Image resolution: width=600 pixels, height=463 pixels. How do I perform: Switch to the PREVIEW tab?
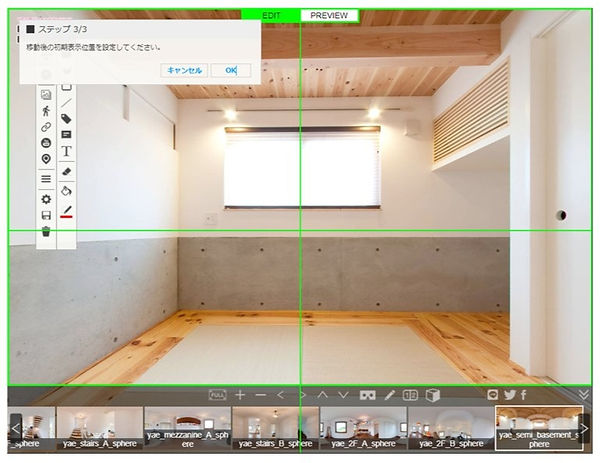[329, 16]
